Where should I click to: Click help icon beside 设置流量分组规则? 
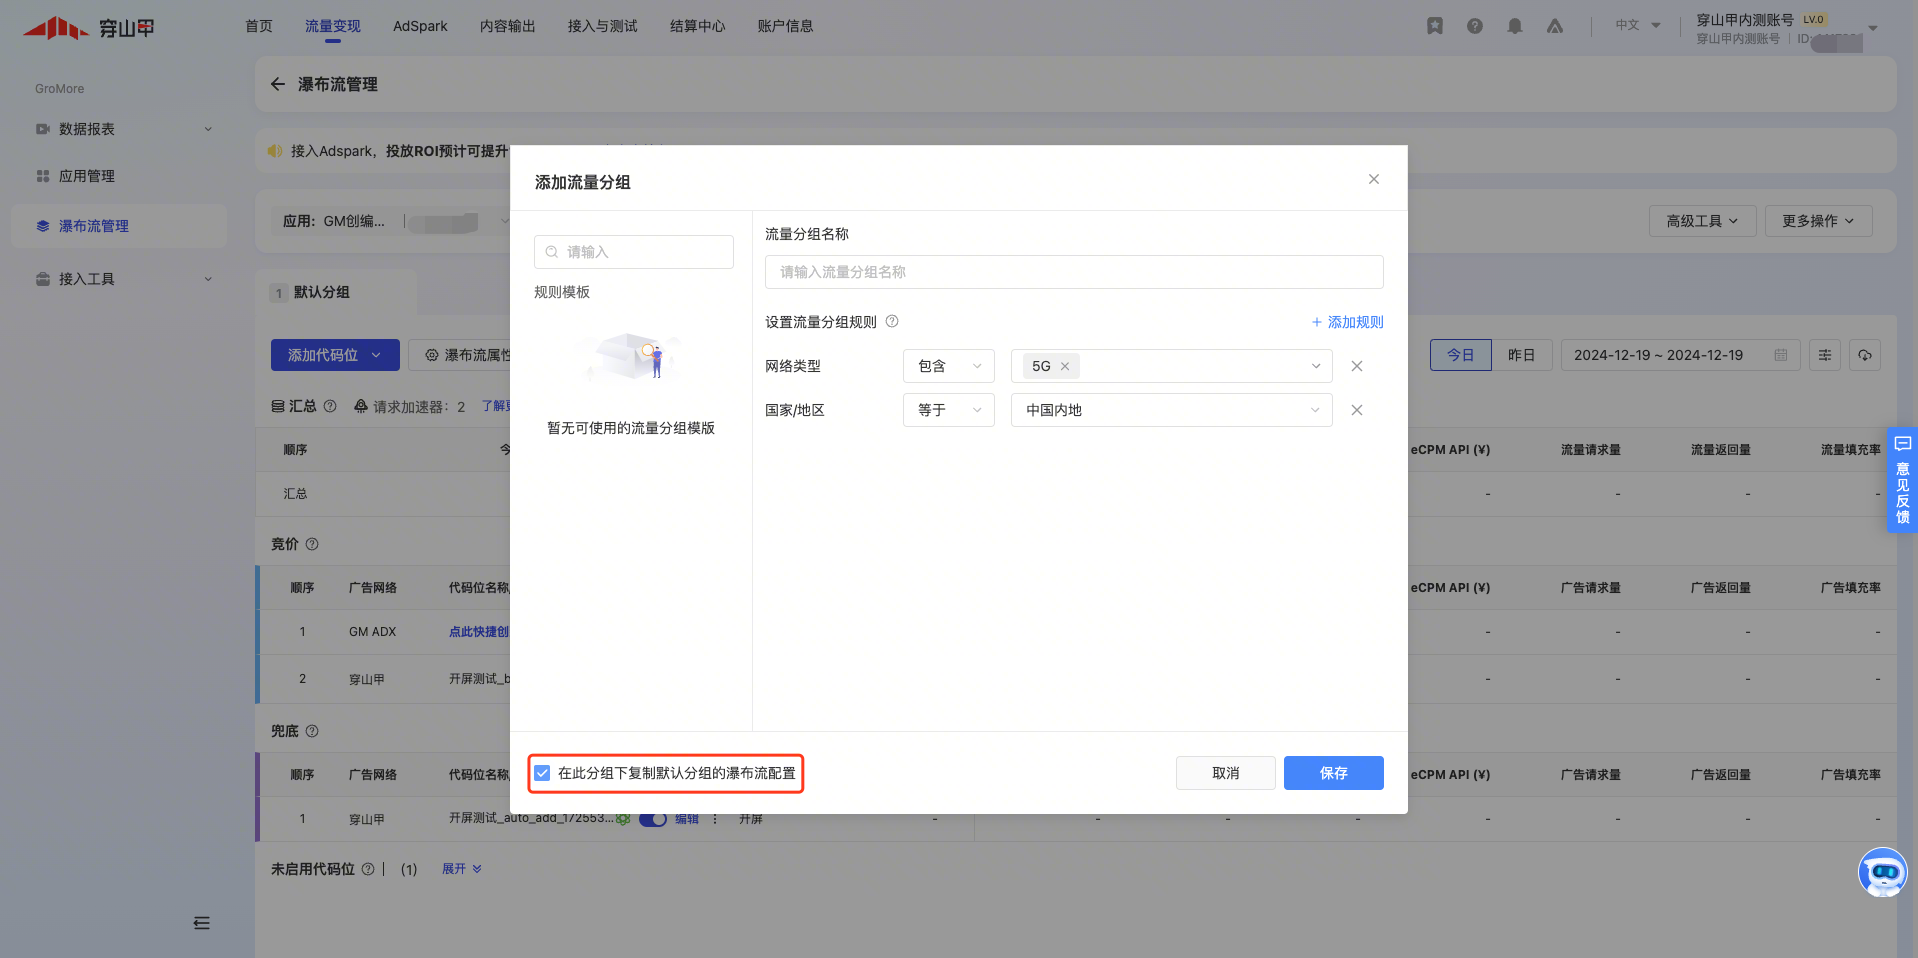pyautogui.click(x=892, y=322)
